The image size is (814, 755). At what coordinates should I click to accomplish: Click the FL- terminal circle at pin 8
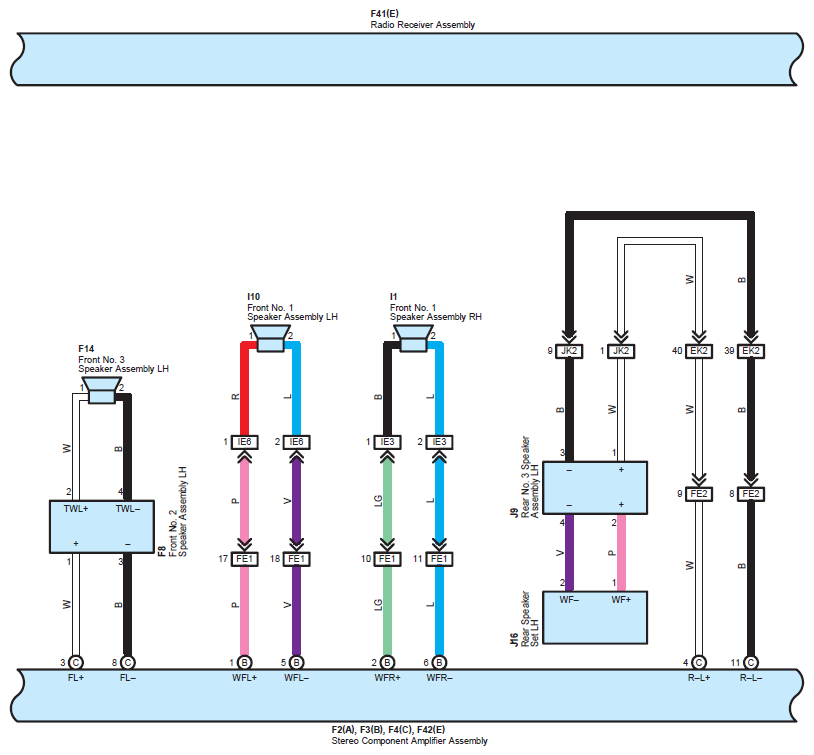pos(127,662)
